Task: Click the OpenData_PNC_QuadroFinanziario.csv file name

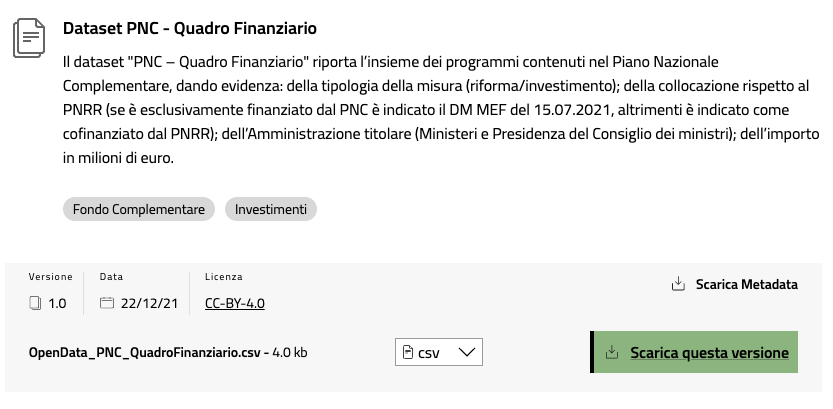Action: pyautogui.click(x=144, y=353)
